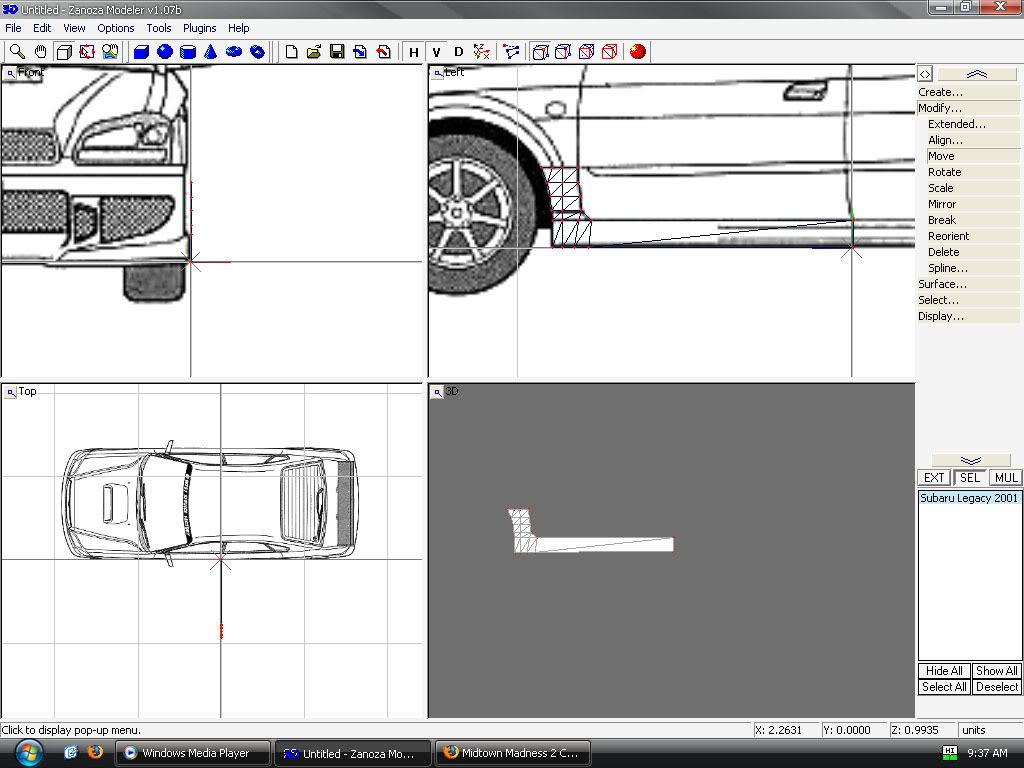This screenshot has height=768, width=1024.
Task: Select Subaru Legacy 2001 in object list
Action: click(969, 498)
